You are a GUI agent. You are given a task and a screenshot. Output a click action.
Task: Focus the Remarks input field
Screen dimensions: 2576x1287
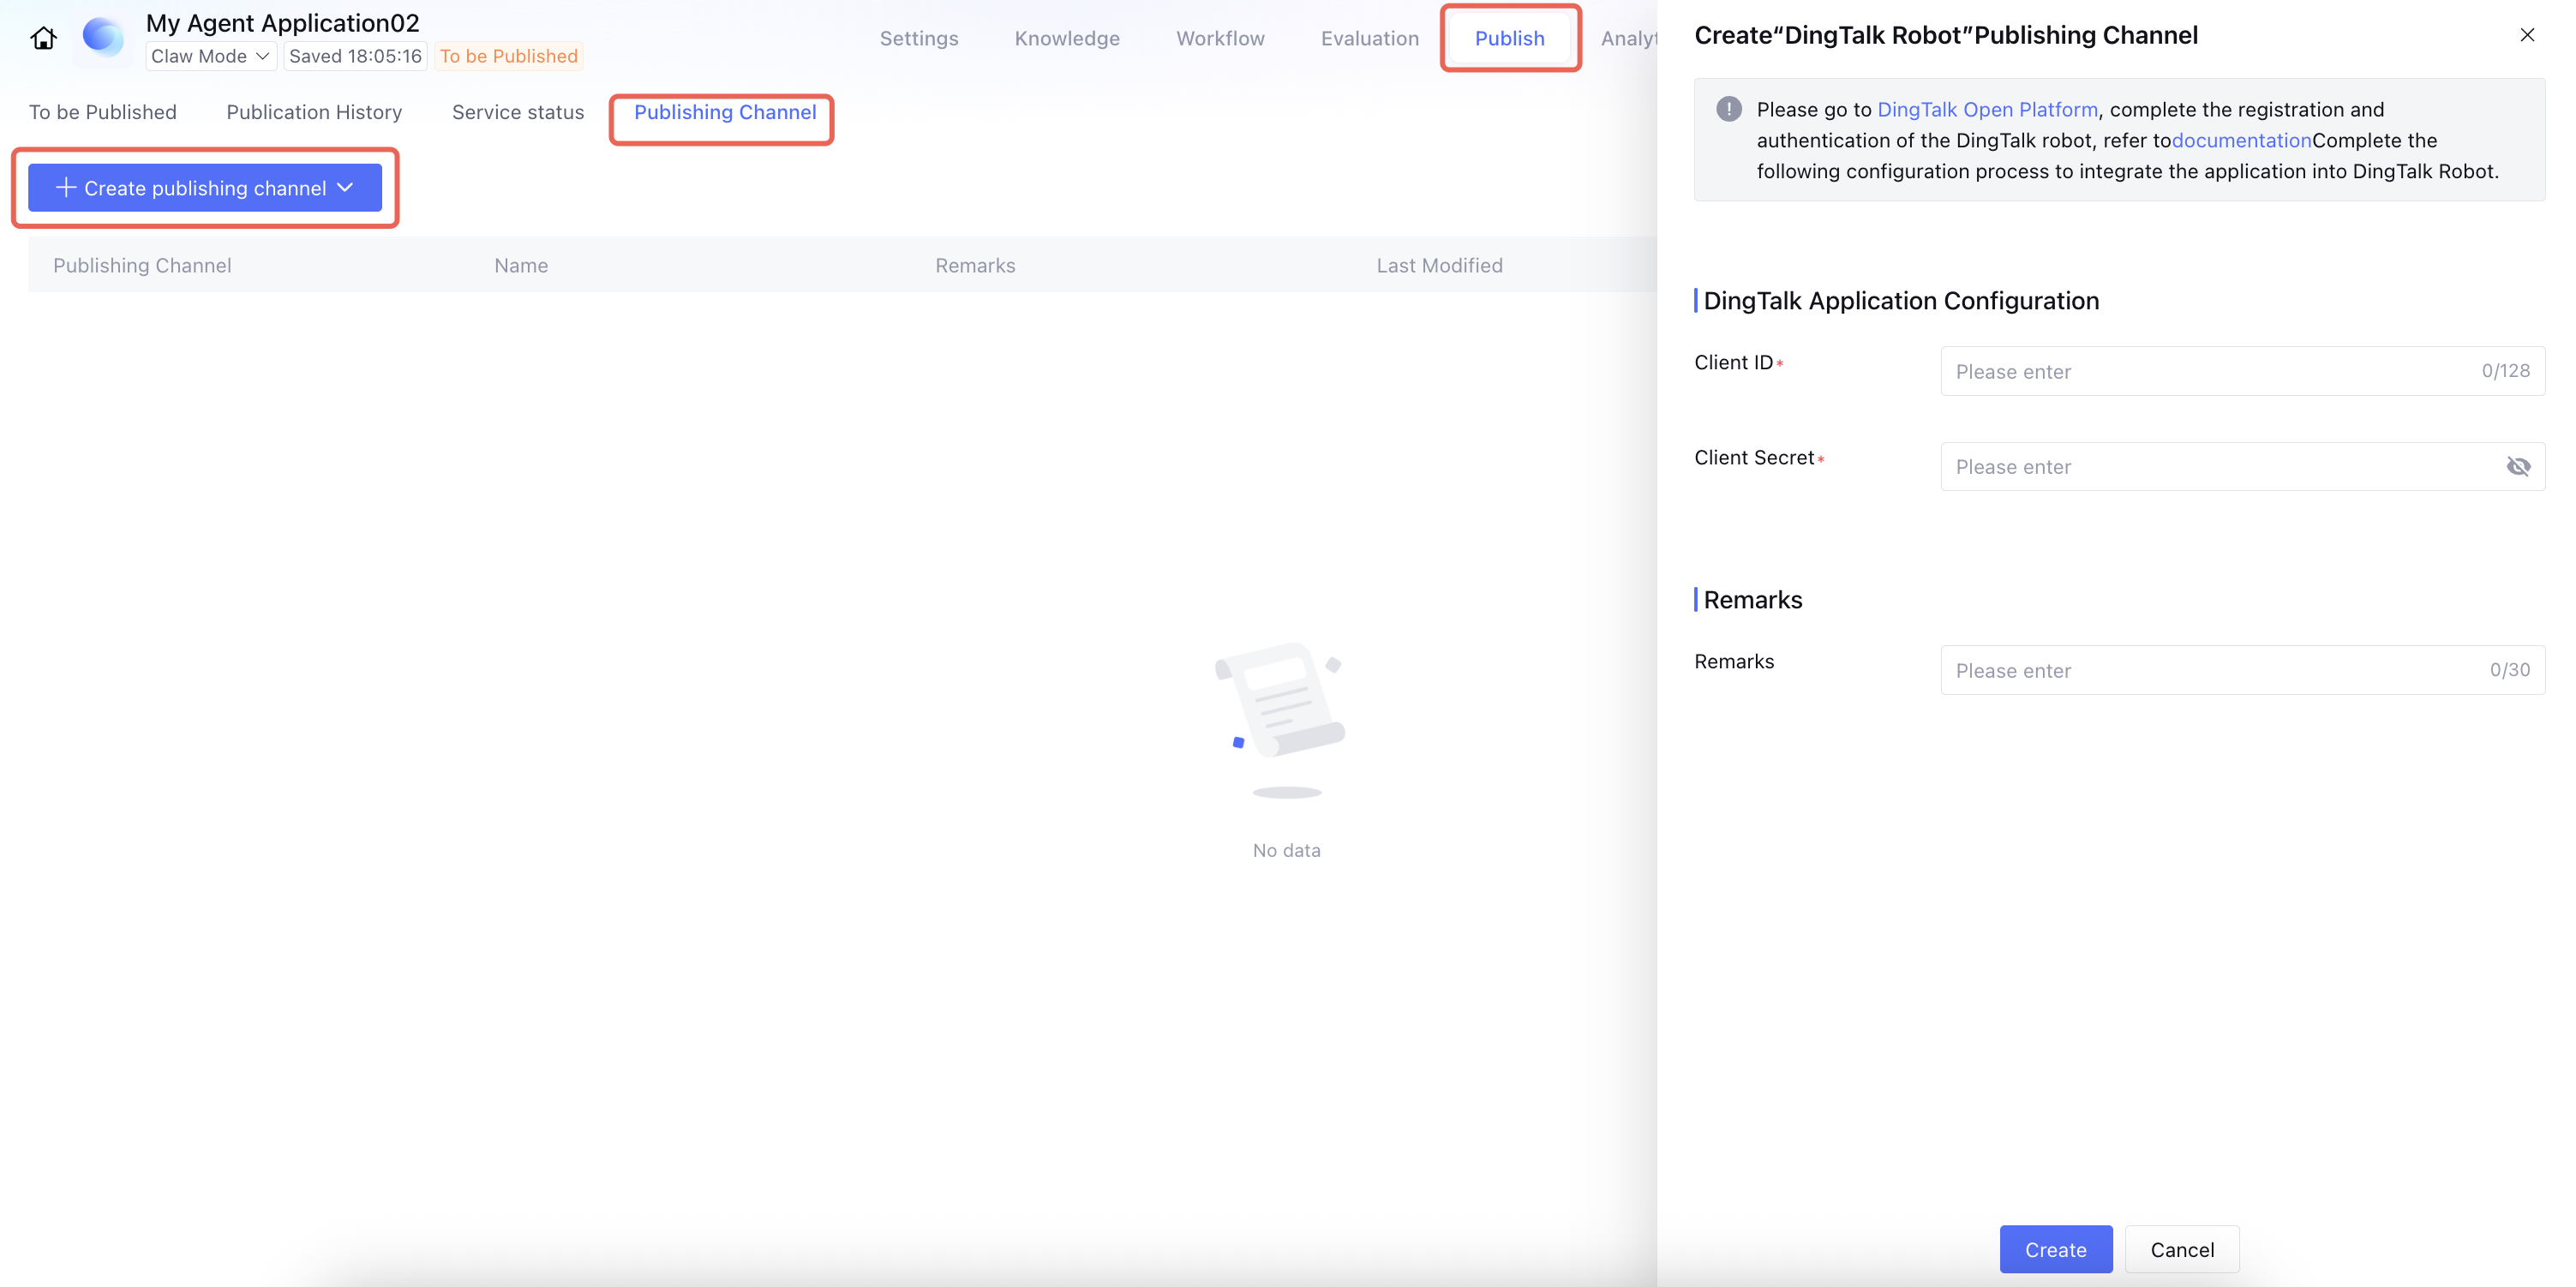(x=2242, y=670)
